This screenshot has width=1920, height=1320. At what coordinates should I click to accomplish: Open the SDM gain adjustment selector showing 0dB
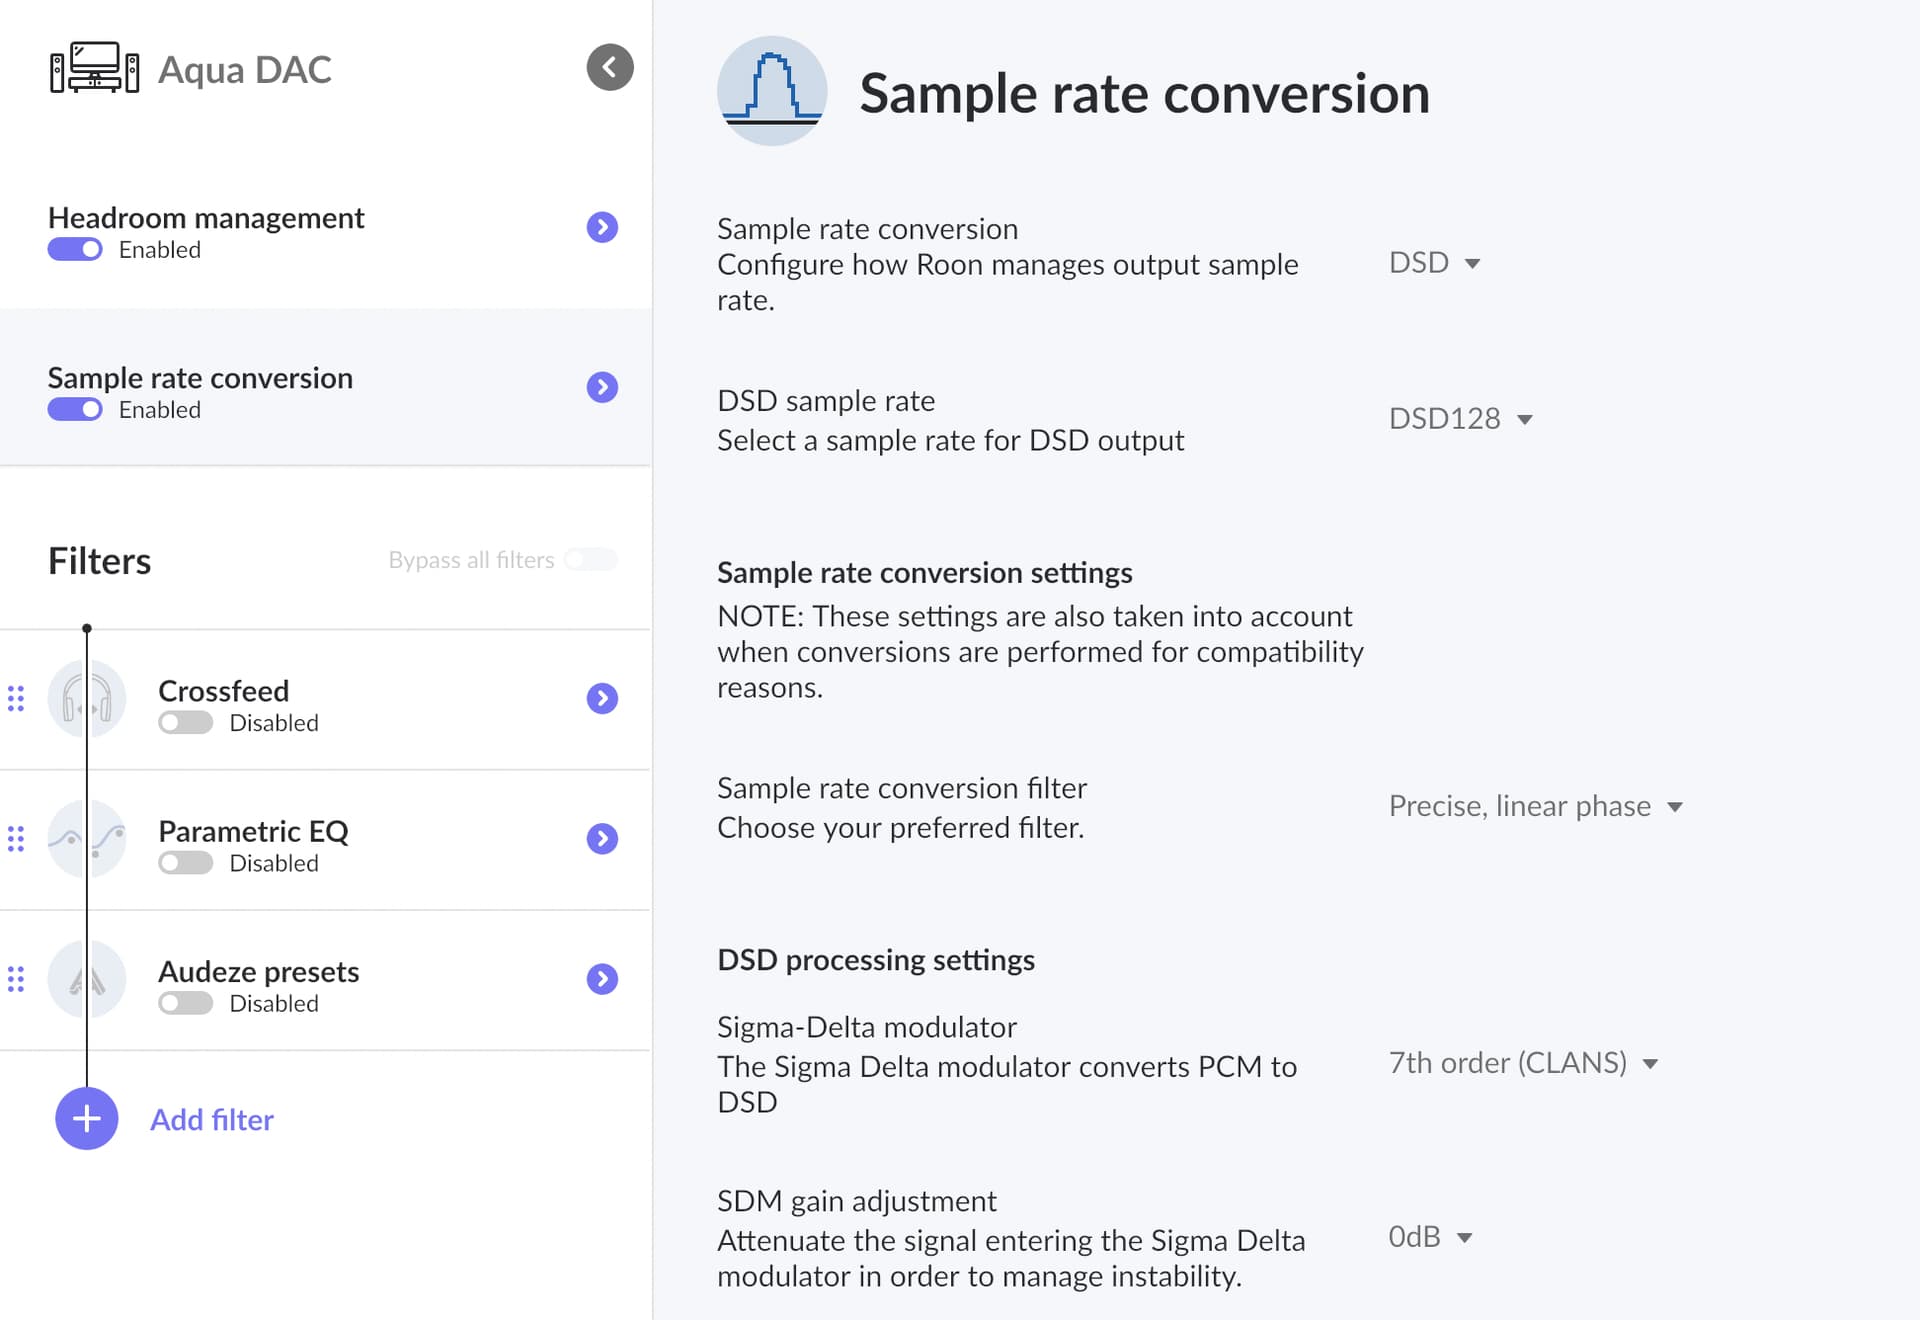click(1428, 1237)
